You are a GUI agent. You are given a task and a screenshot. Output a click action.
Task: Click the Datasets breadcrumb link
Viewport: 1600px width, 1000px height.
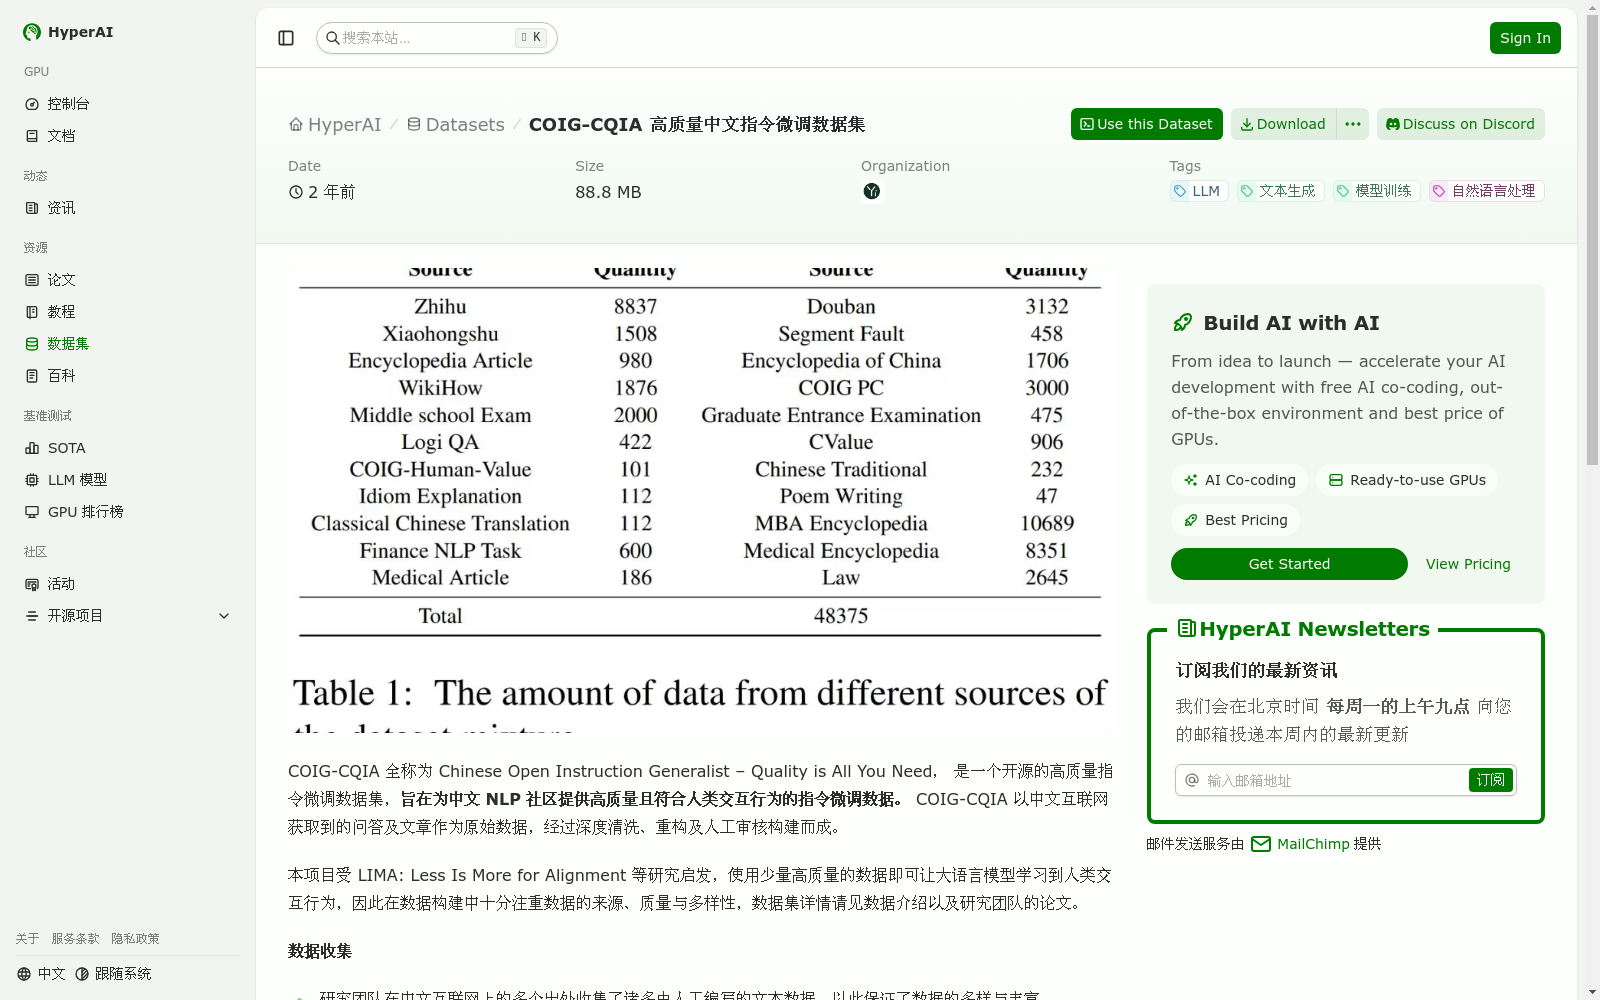coord(456,125)
